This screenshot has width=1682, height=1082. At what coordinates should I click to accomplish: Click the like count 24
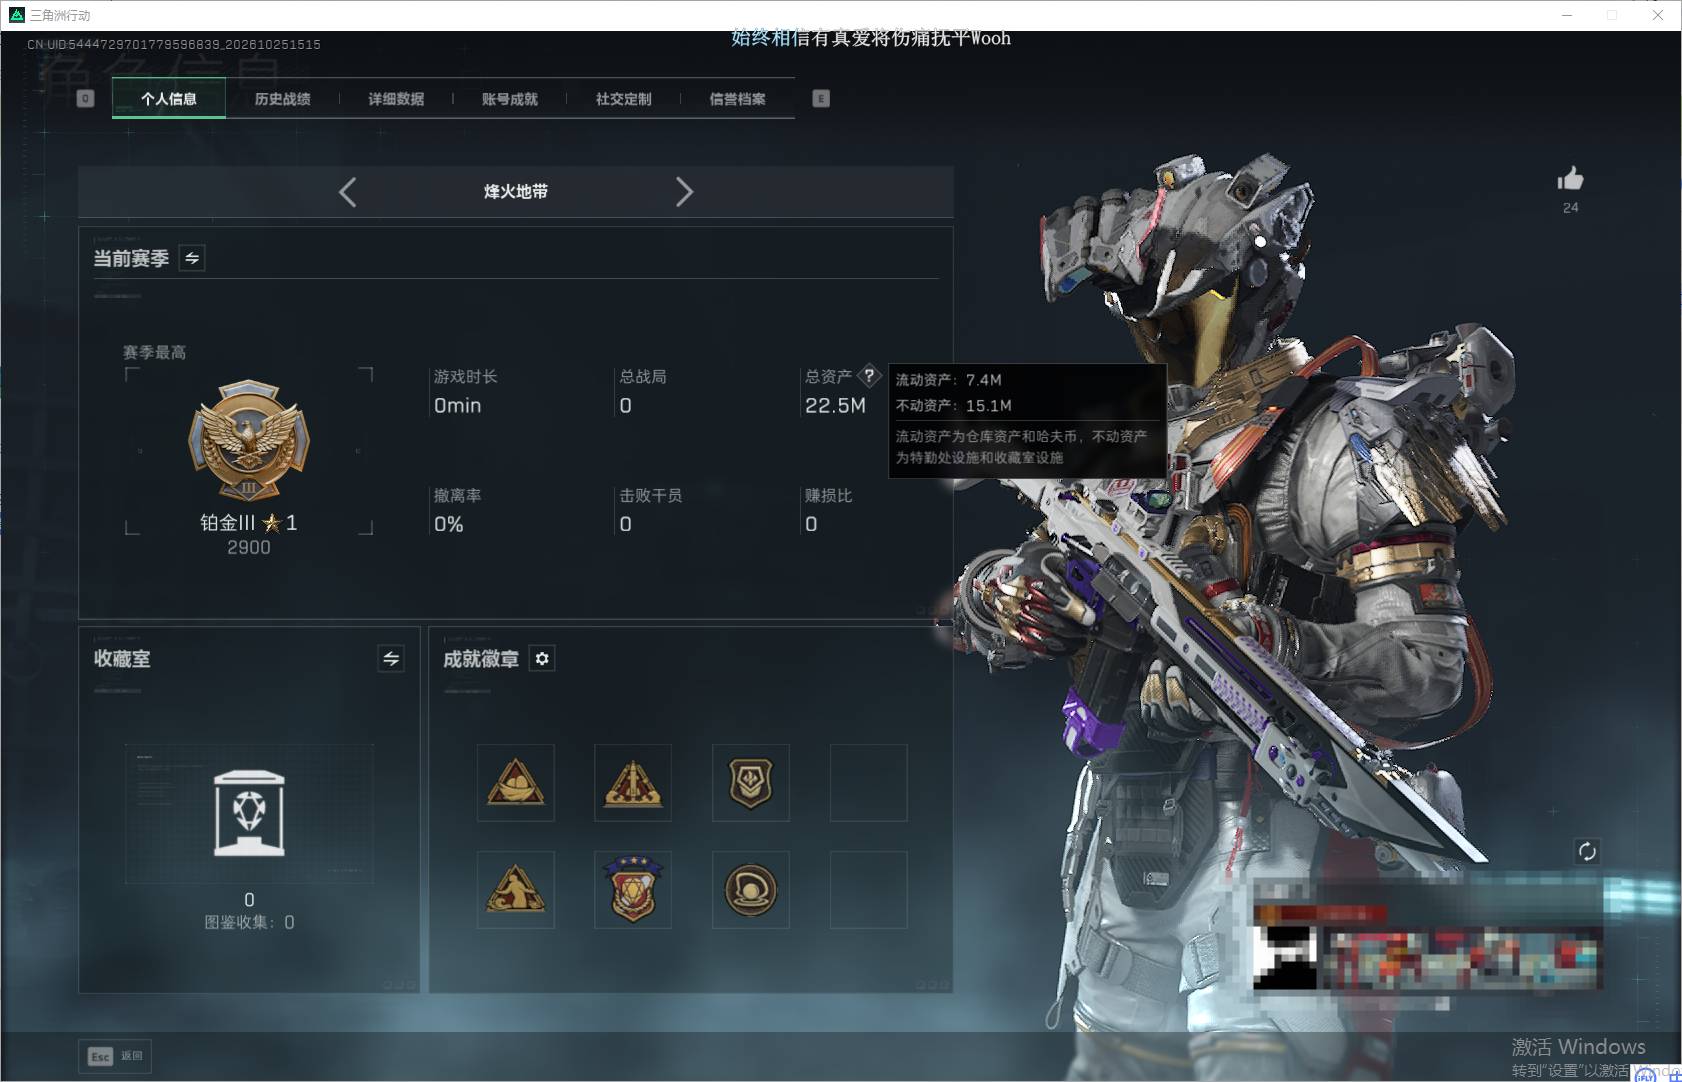coord(1570,207)
